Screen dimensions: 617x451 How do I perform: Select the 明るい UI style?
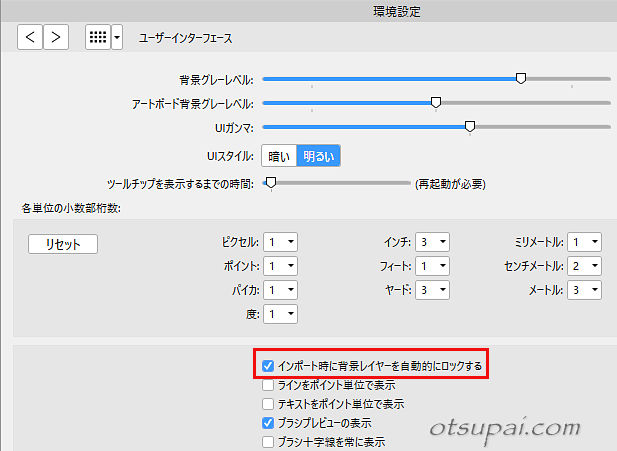tap(320, 155)
